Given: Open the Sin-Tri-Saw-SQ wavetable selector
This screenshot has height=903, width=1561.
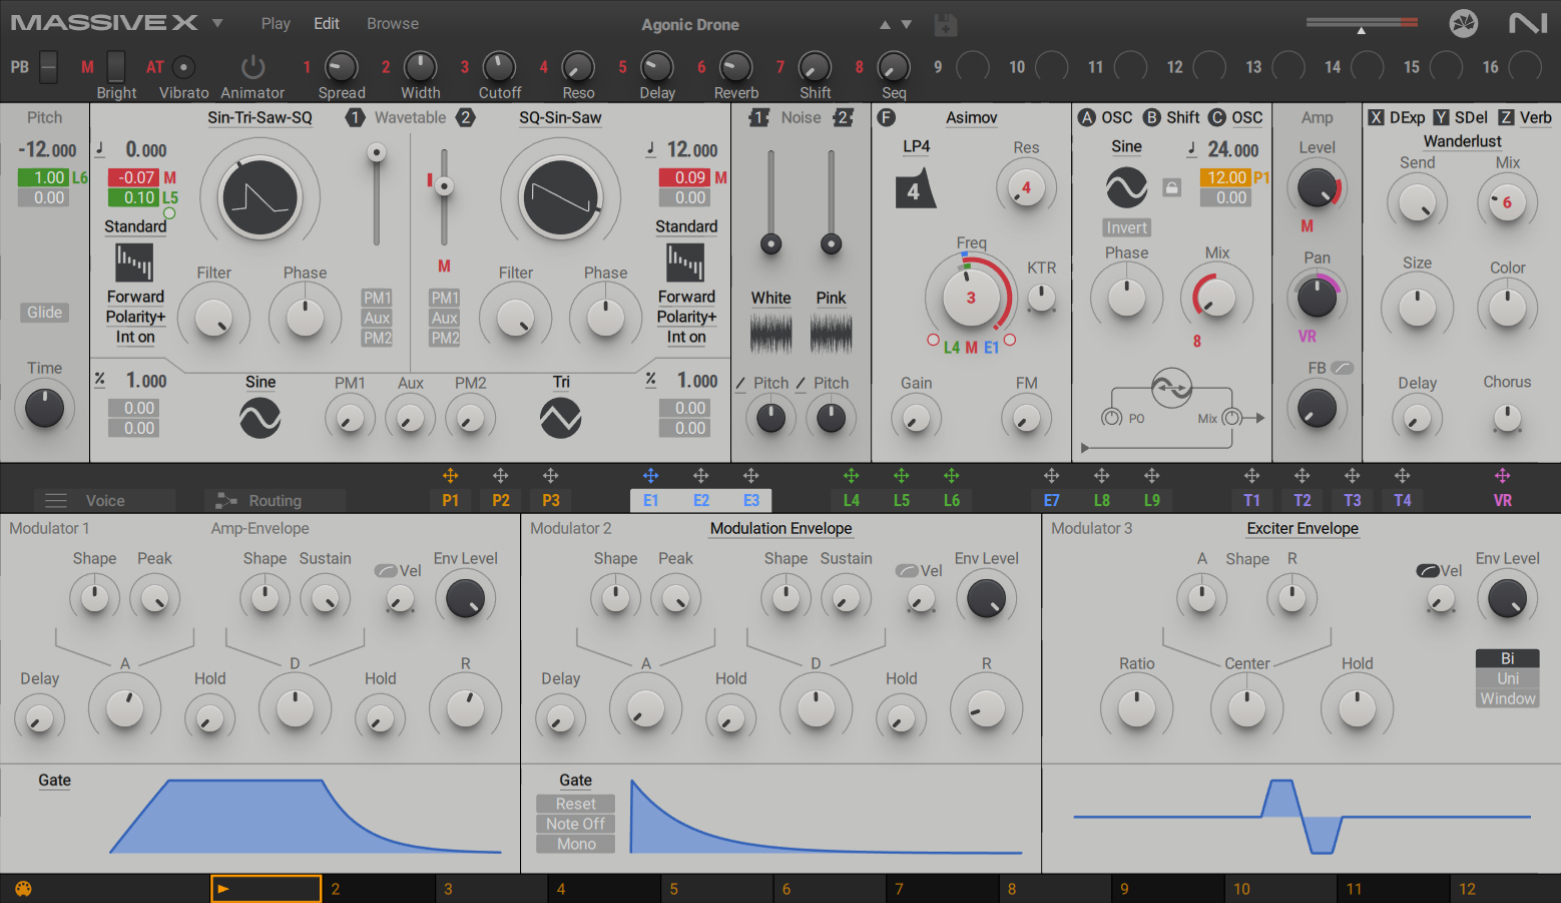Looking at the screenshot, I should click(259, 118).
